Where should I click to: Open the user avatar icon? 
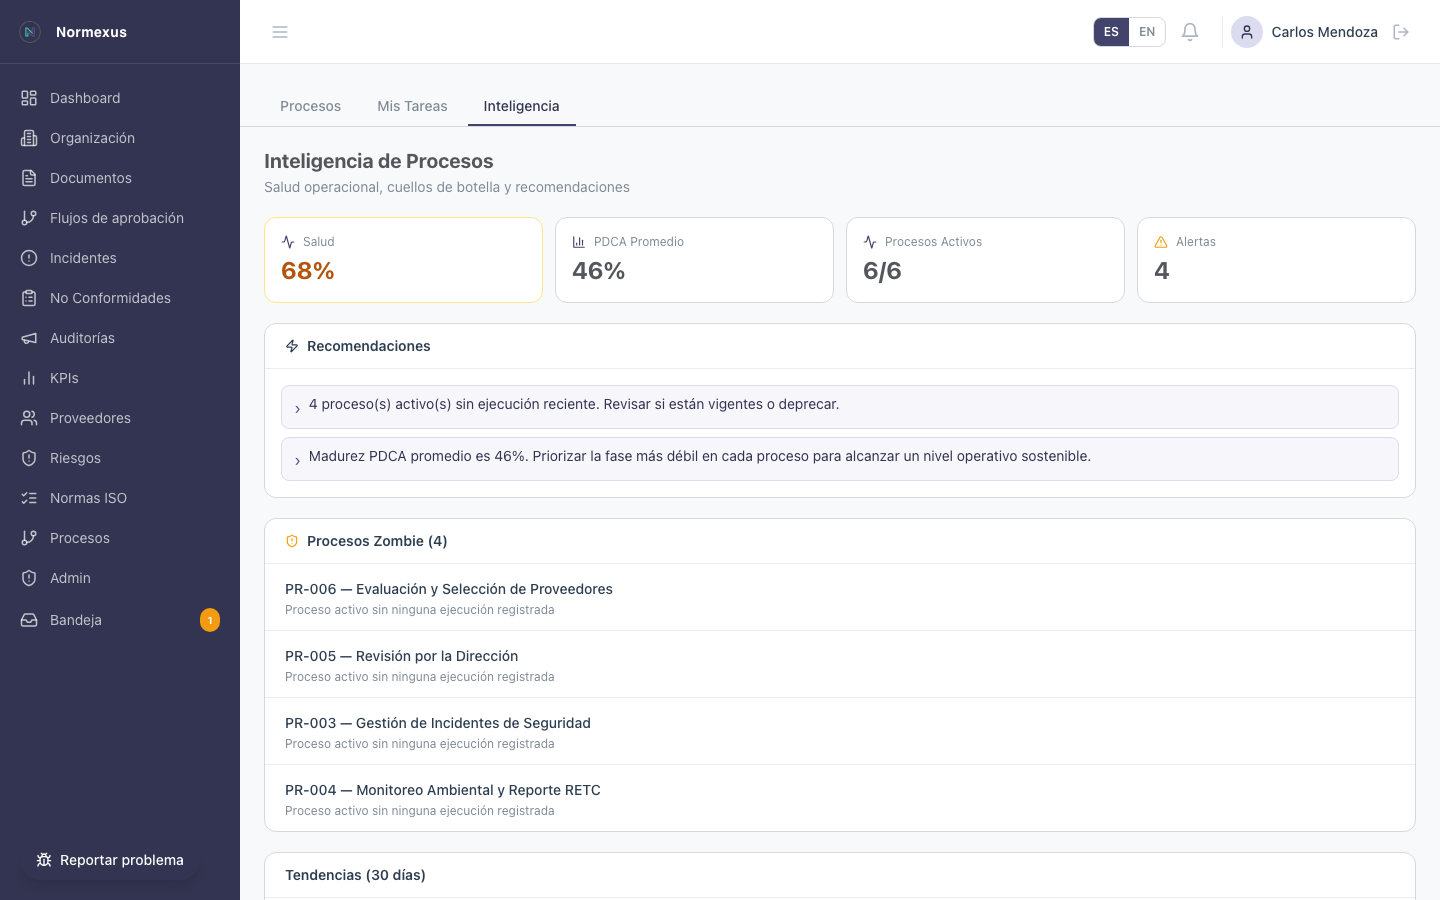point(1246,32)
